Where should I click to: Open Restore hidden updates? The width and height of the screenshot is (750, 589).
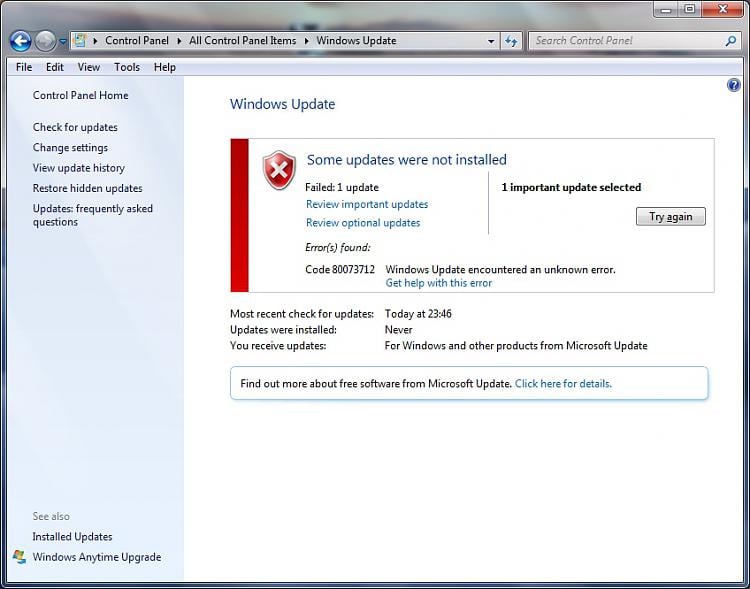point(88,189)
